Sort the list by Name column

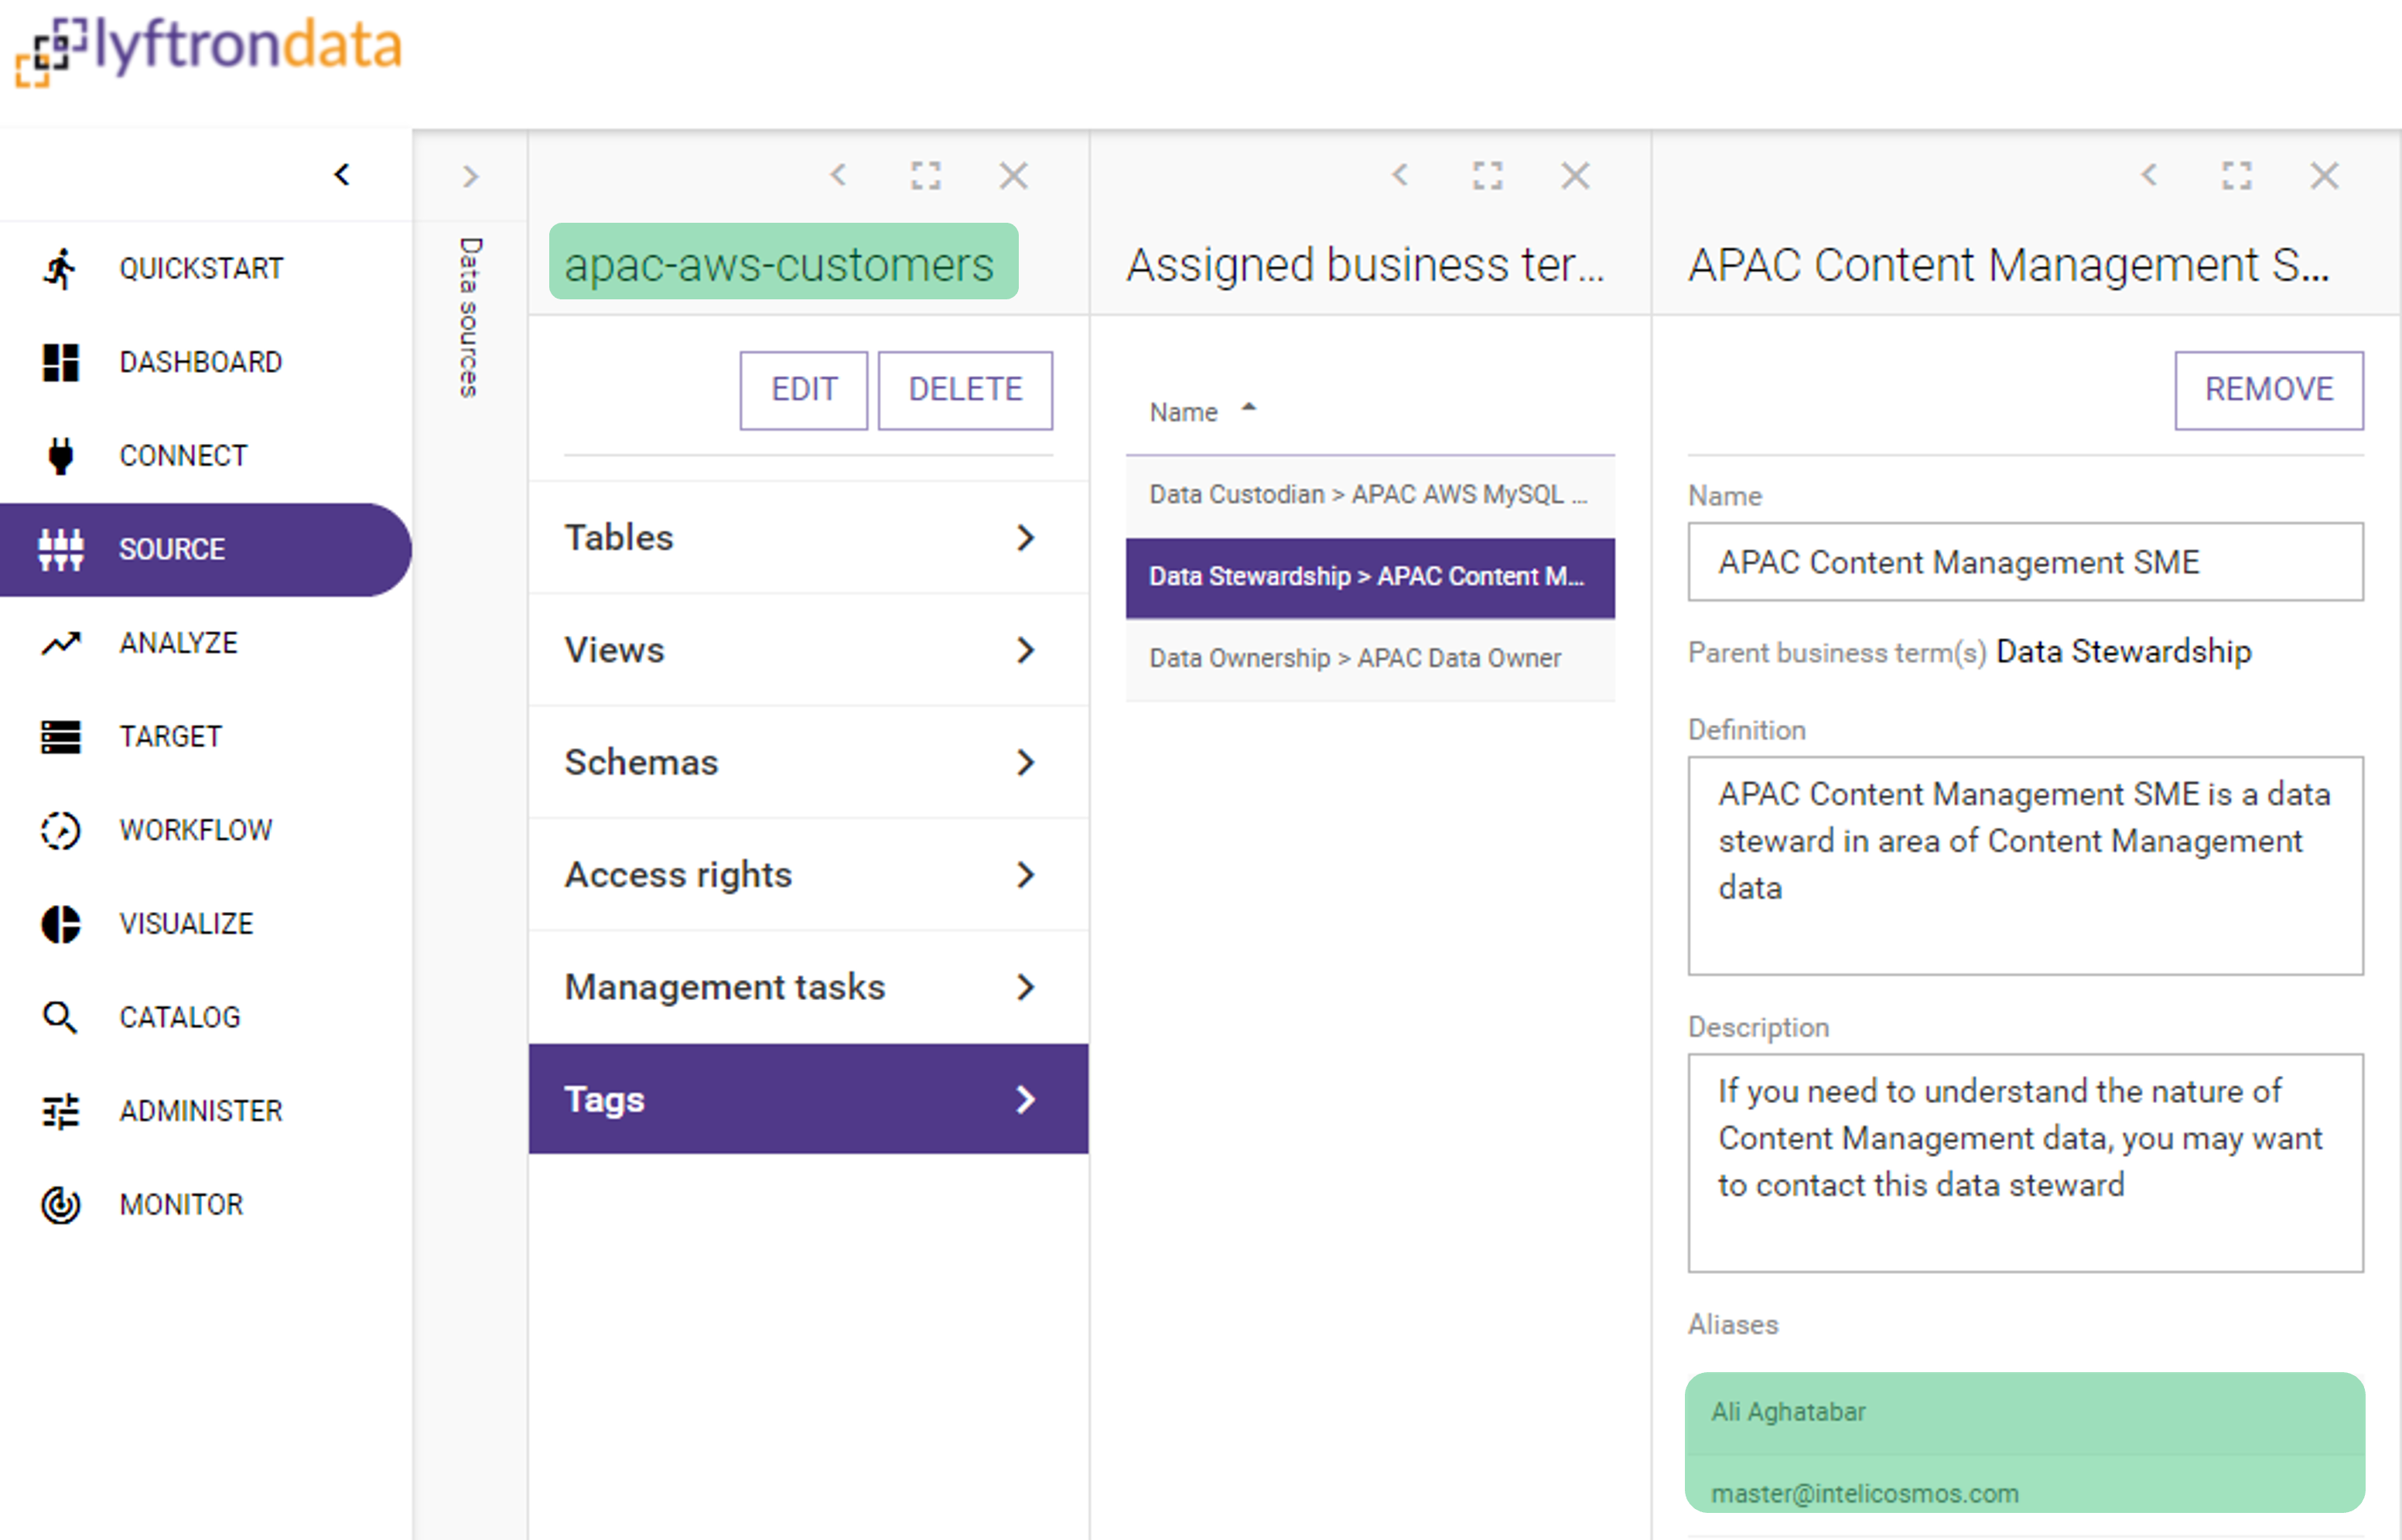[1184, 412]
